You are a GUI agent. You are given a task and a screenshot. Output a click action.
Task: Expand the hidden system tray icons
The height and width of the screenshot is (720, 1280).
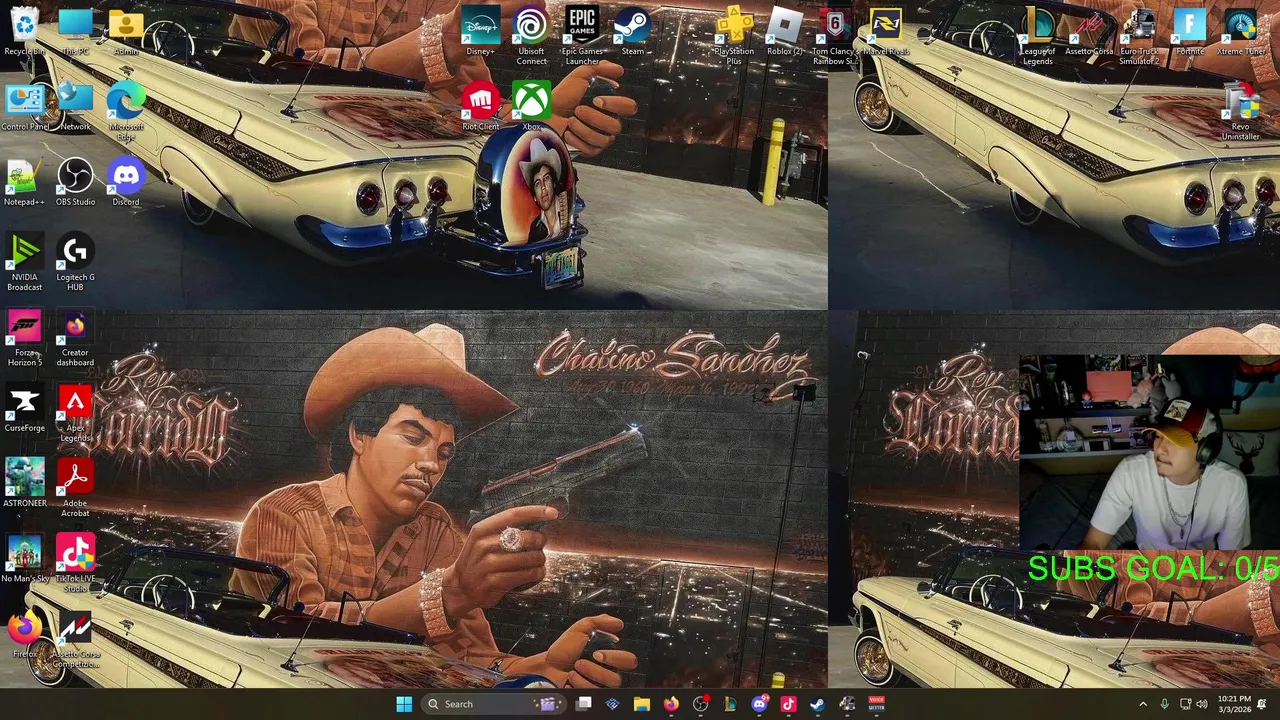[1143, 704]
